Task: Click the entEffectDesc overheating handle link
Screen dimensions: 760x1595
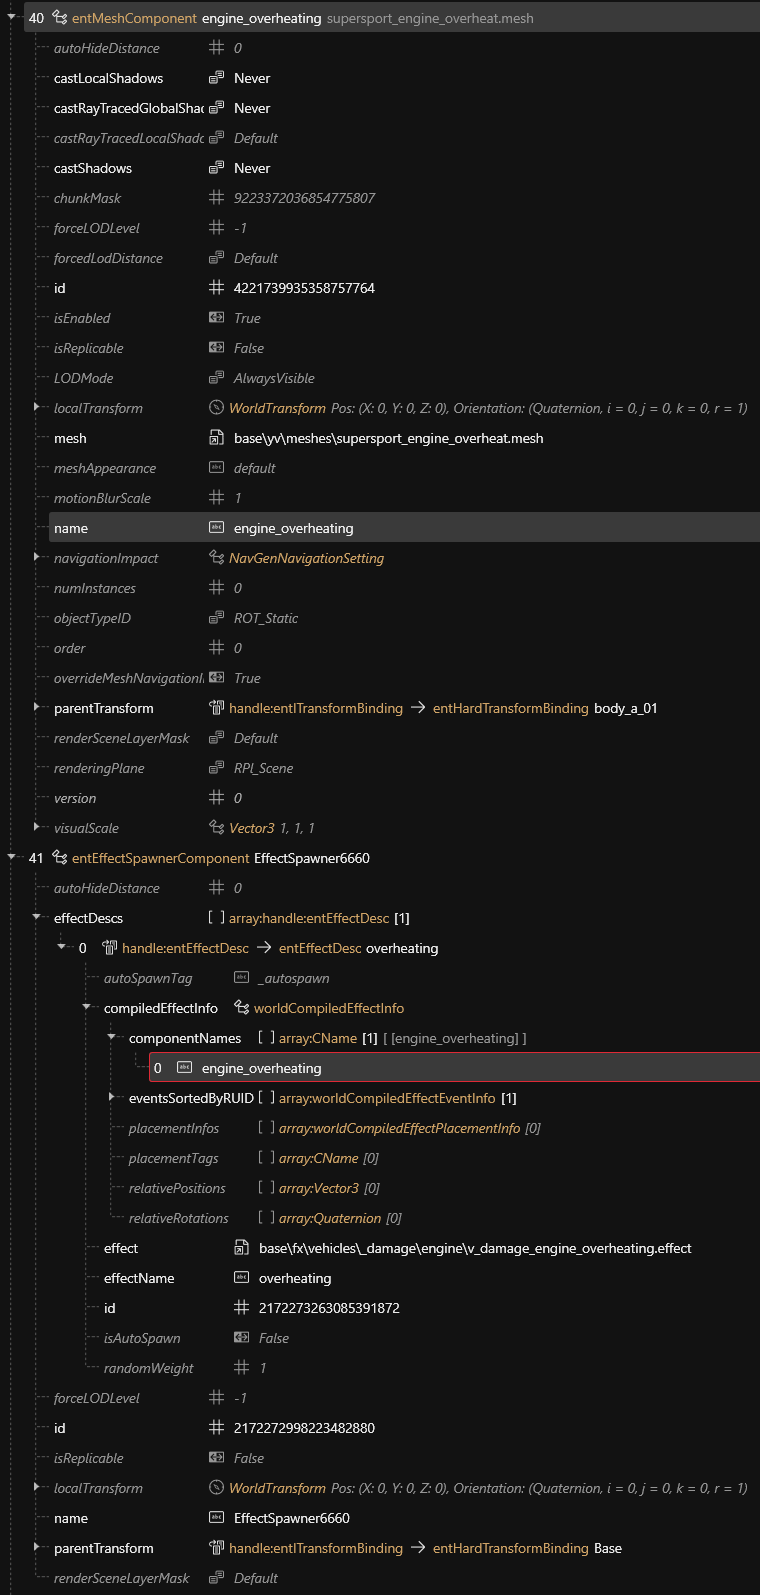Action: [x=358, y=948]
